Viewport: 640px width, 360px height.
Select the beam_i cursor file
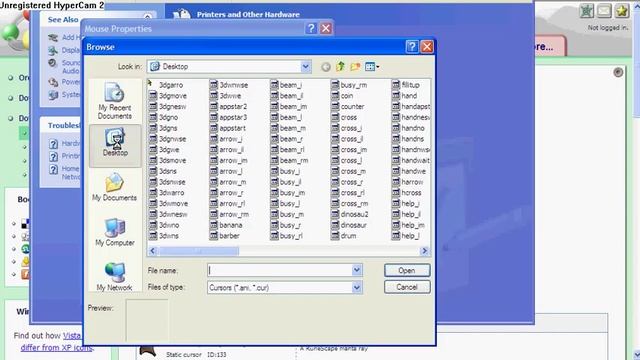pos(286,85)
